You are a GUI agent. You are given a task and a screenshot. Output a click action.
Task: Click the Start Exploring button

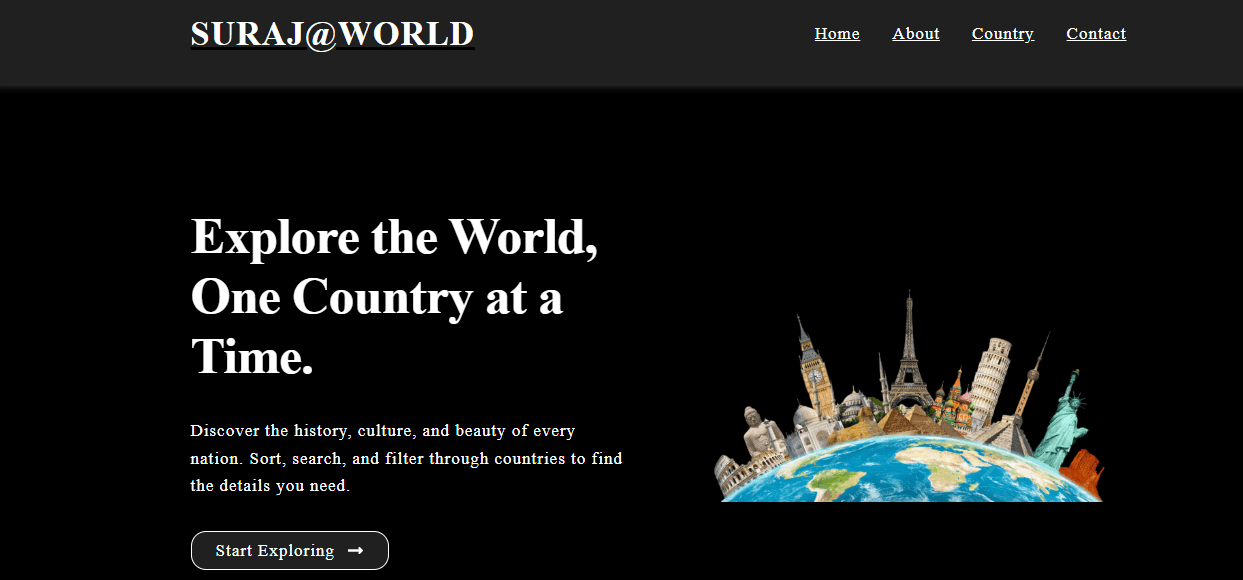coord(289,550)
